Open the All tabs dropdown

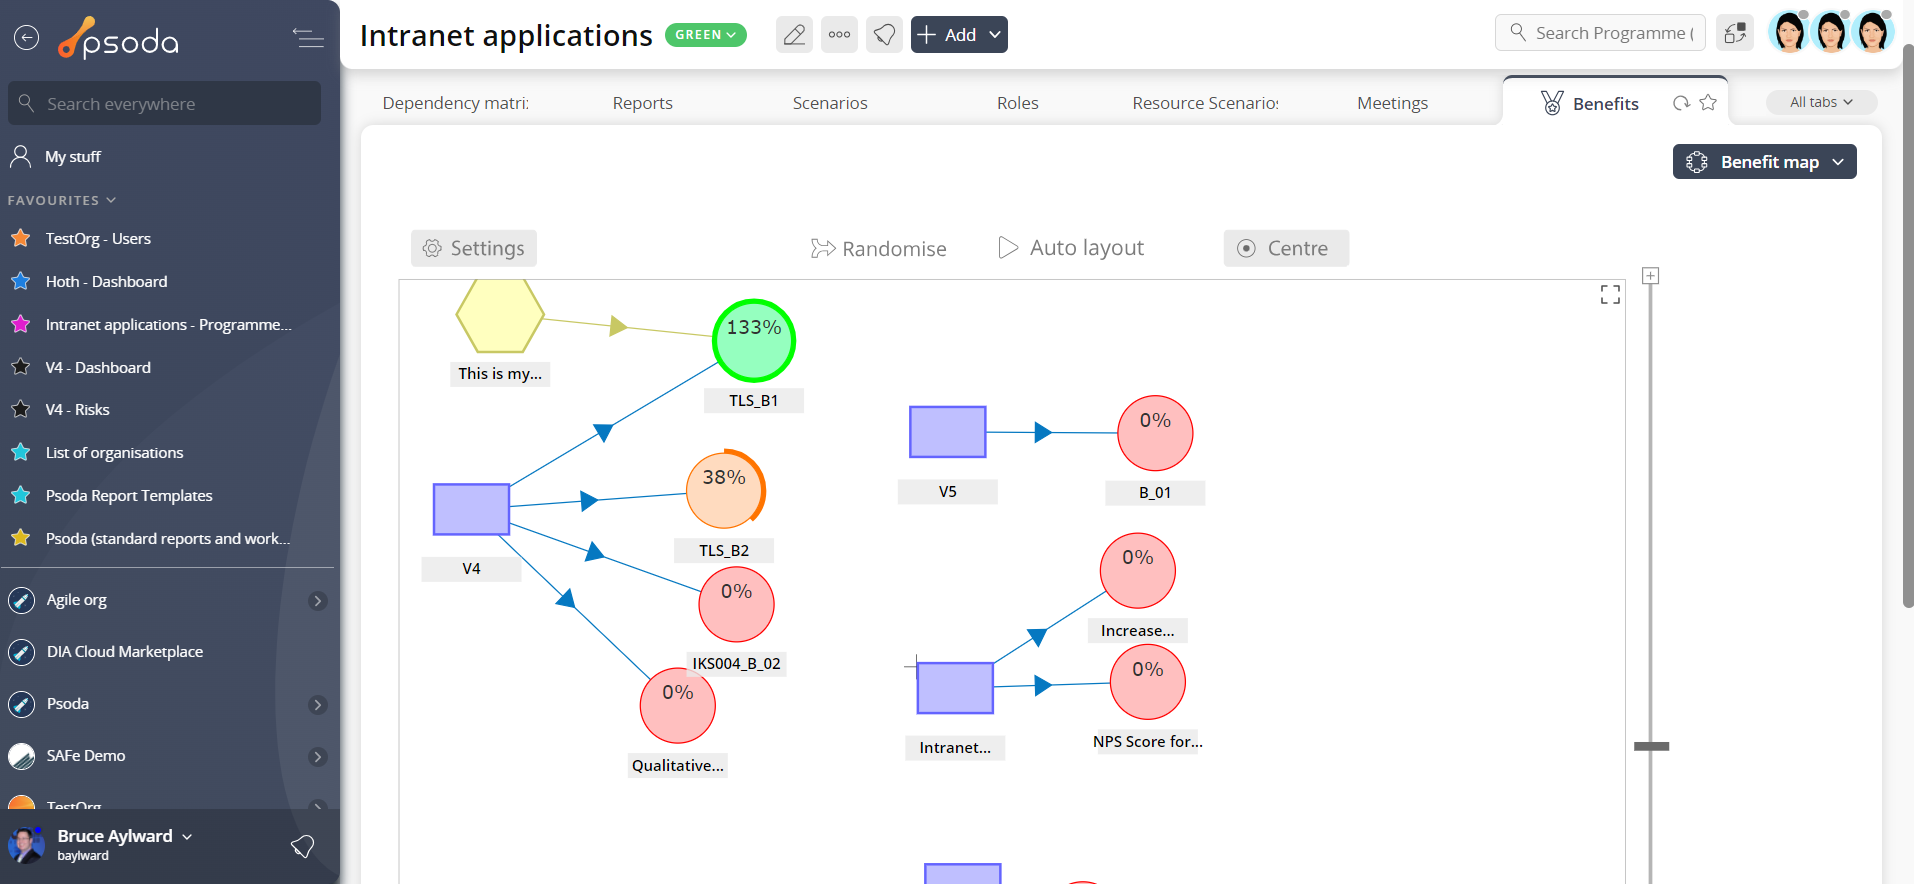pos(1821,102)
